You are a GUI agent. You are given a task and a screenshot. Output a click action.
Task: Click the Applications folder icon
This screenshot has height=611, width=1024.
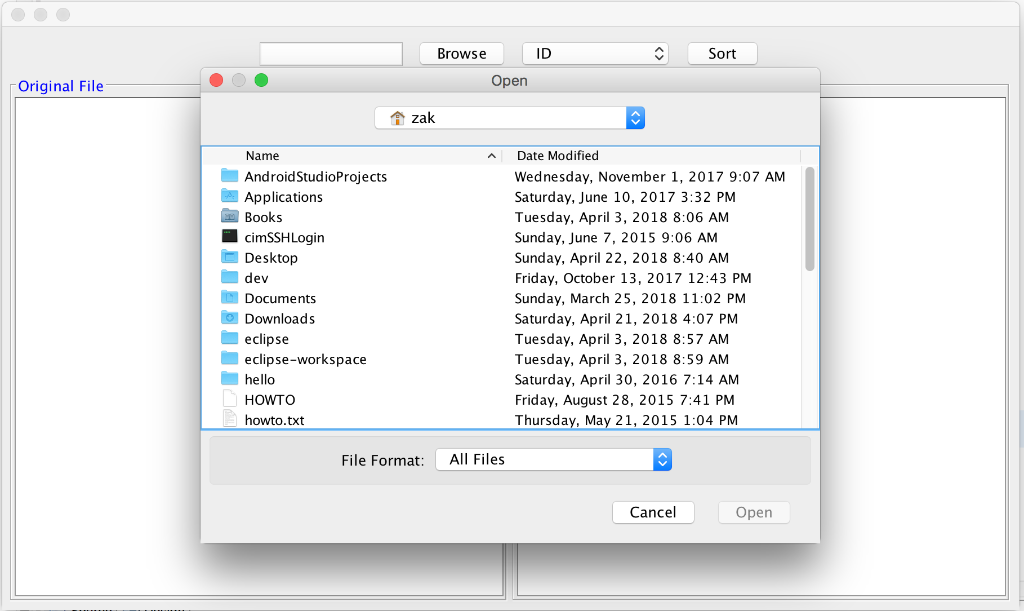point(229,196)
